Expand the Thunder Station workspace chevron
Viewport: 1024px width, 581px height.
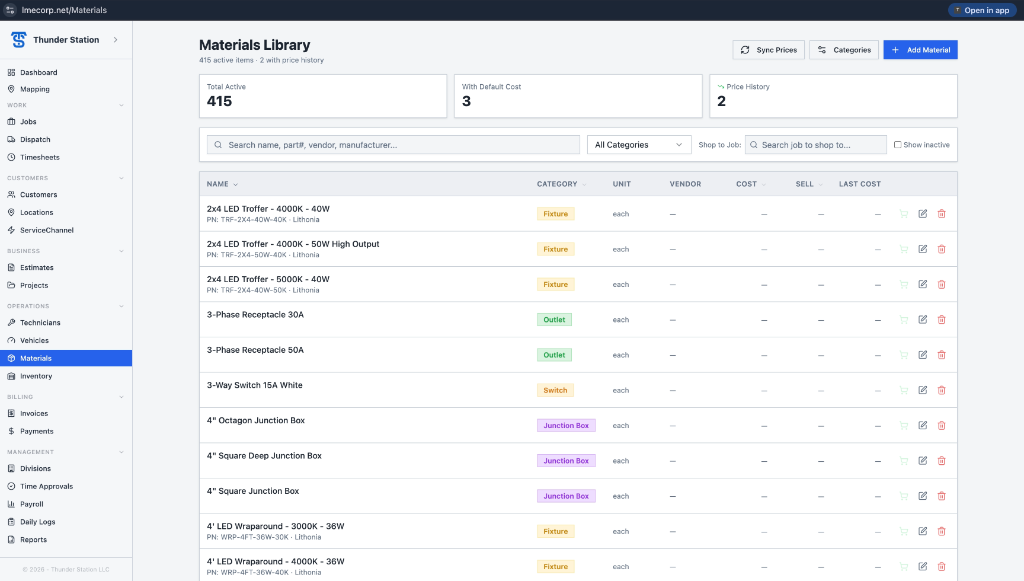116,40
